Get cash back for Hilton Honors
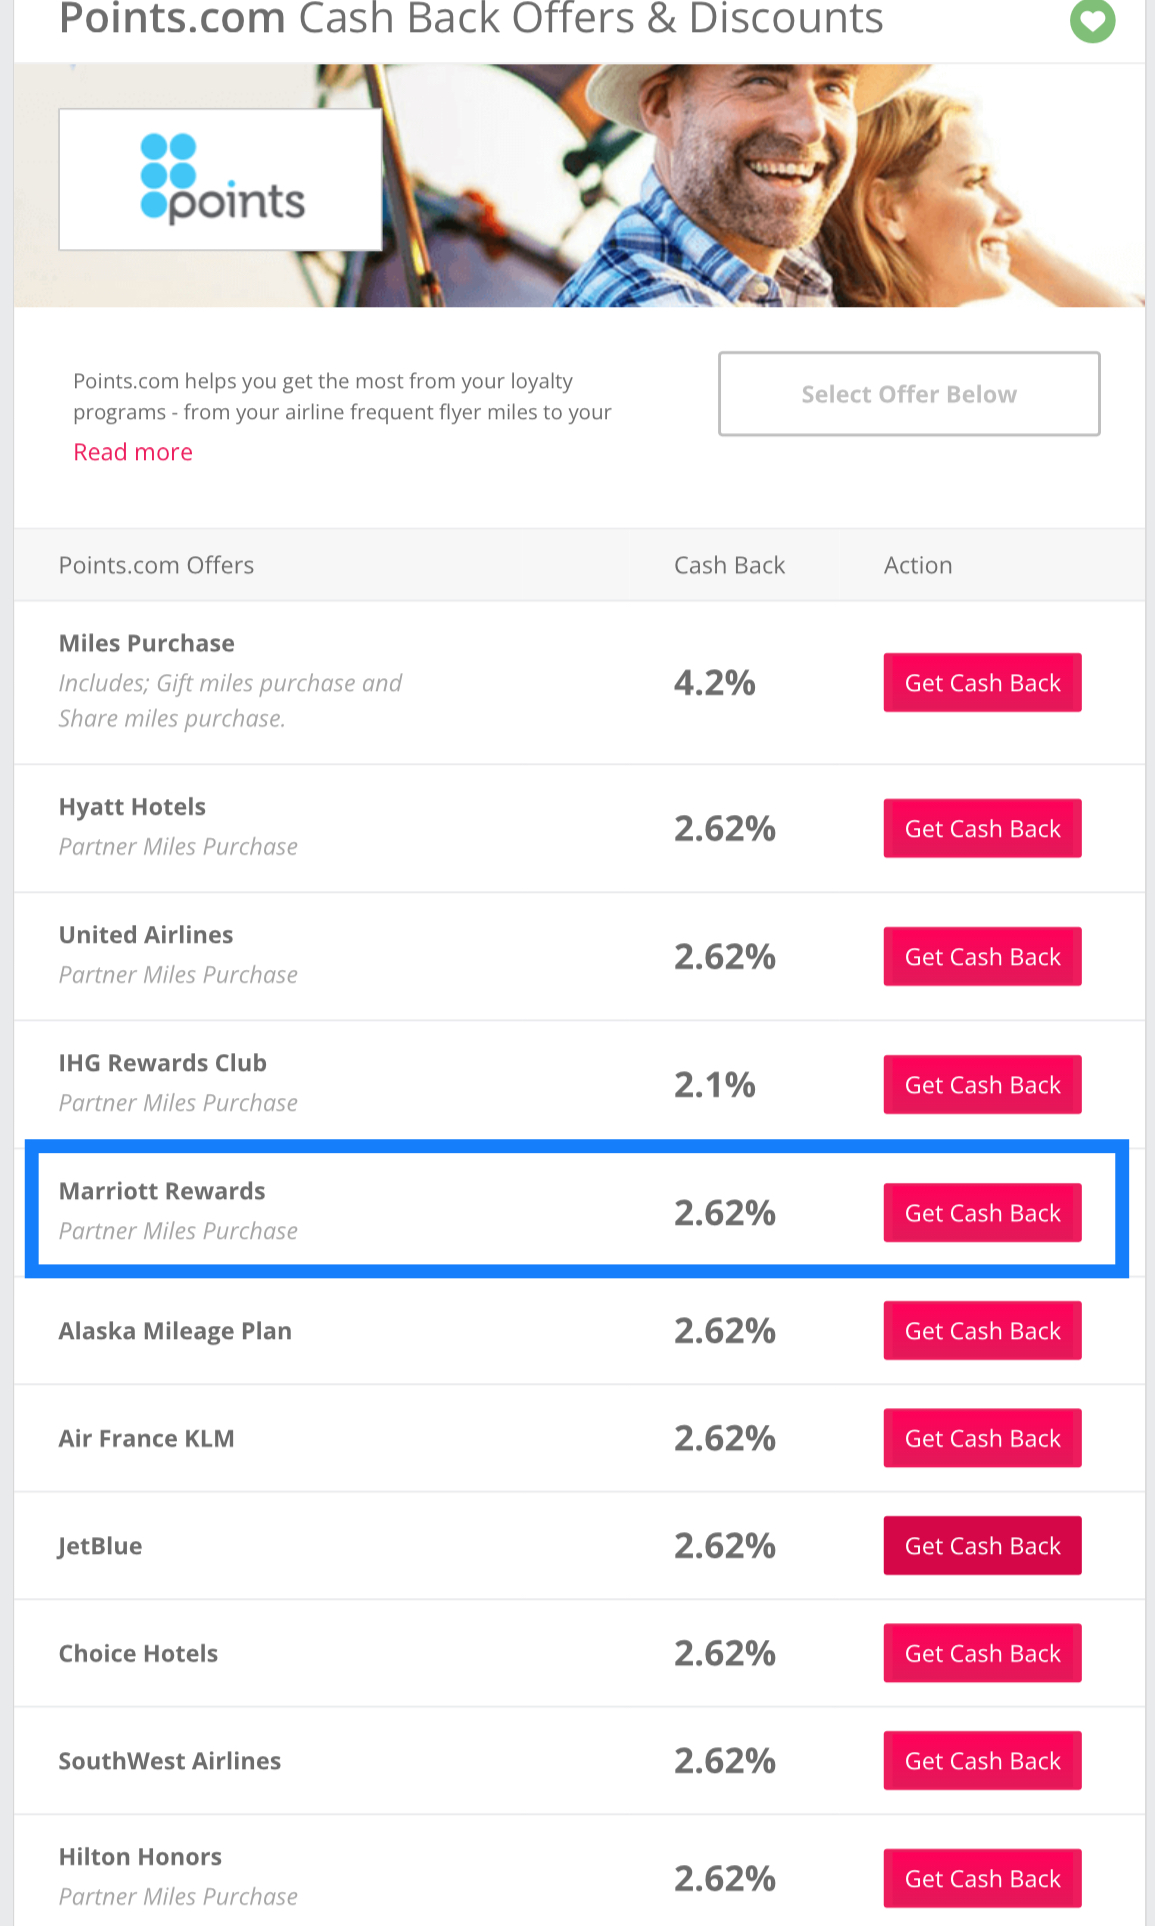 point(982,1879)
